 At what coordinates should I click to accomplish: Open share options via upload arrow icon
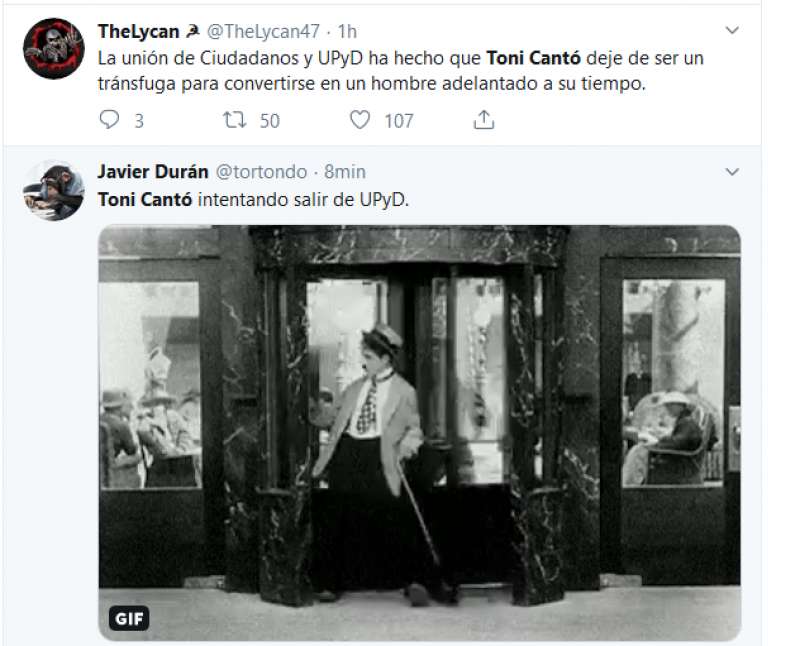click(x=484, y=120)
